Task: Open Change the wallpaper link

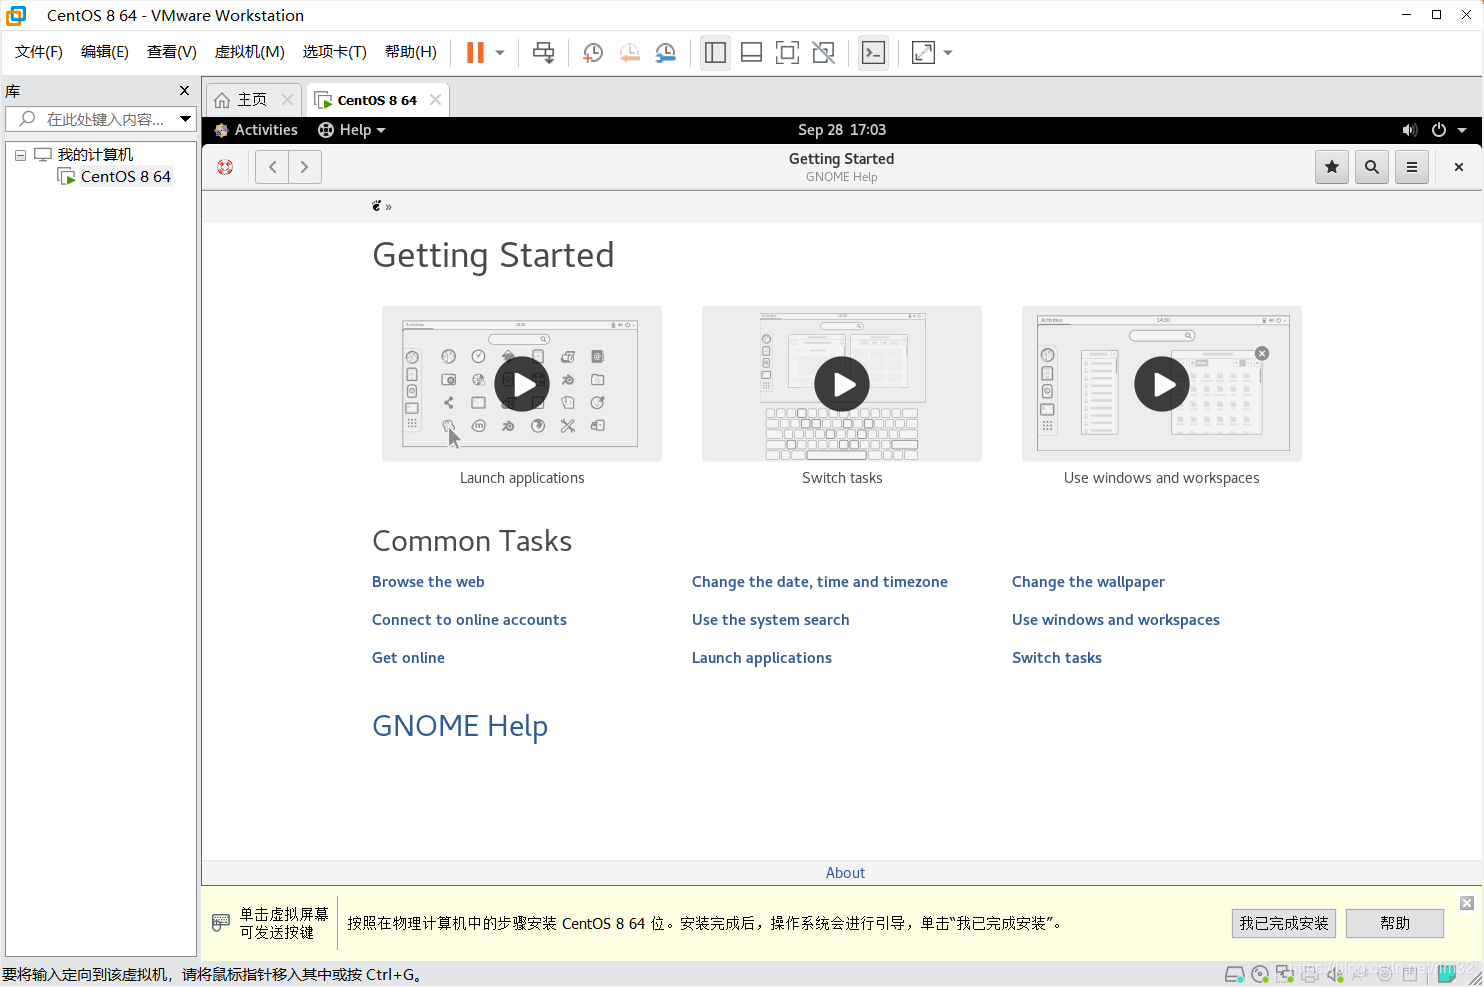Action: point(1088,582)
